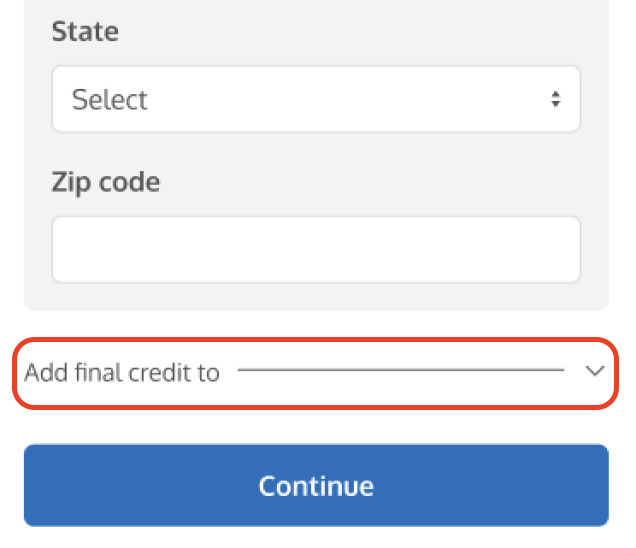Click the divider line in Add final credit row
Image resolution: width=636 pixels, height=548 pixels.
[x=400, y=370]
